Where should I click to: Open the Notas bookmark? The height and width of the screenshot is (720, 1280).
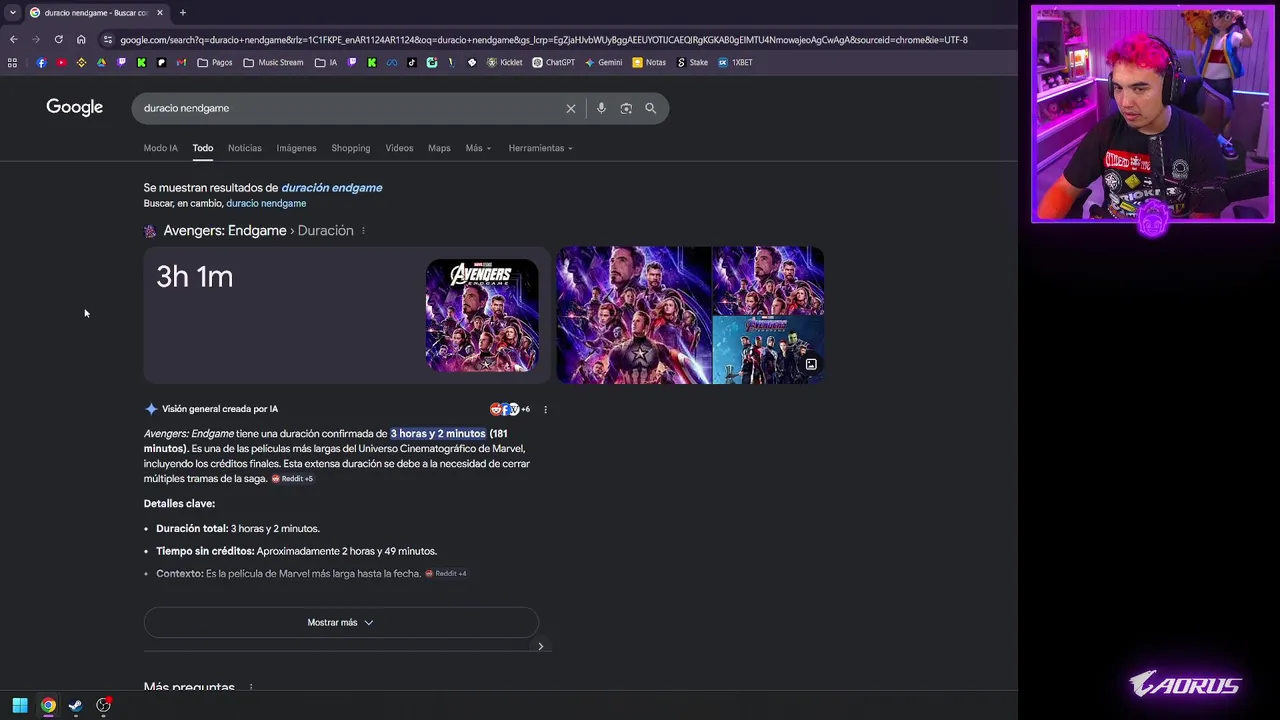pyautogui.click(x=649, y=62)
